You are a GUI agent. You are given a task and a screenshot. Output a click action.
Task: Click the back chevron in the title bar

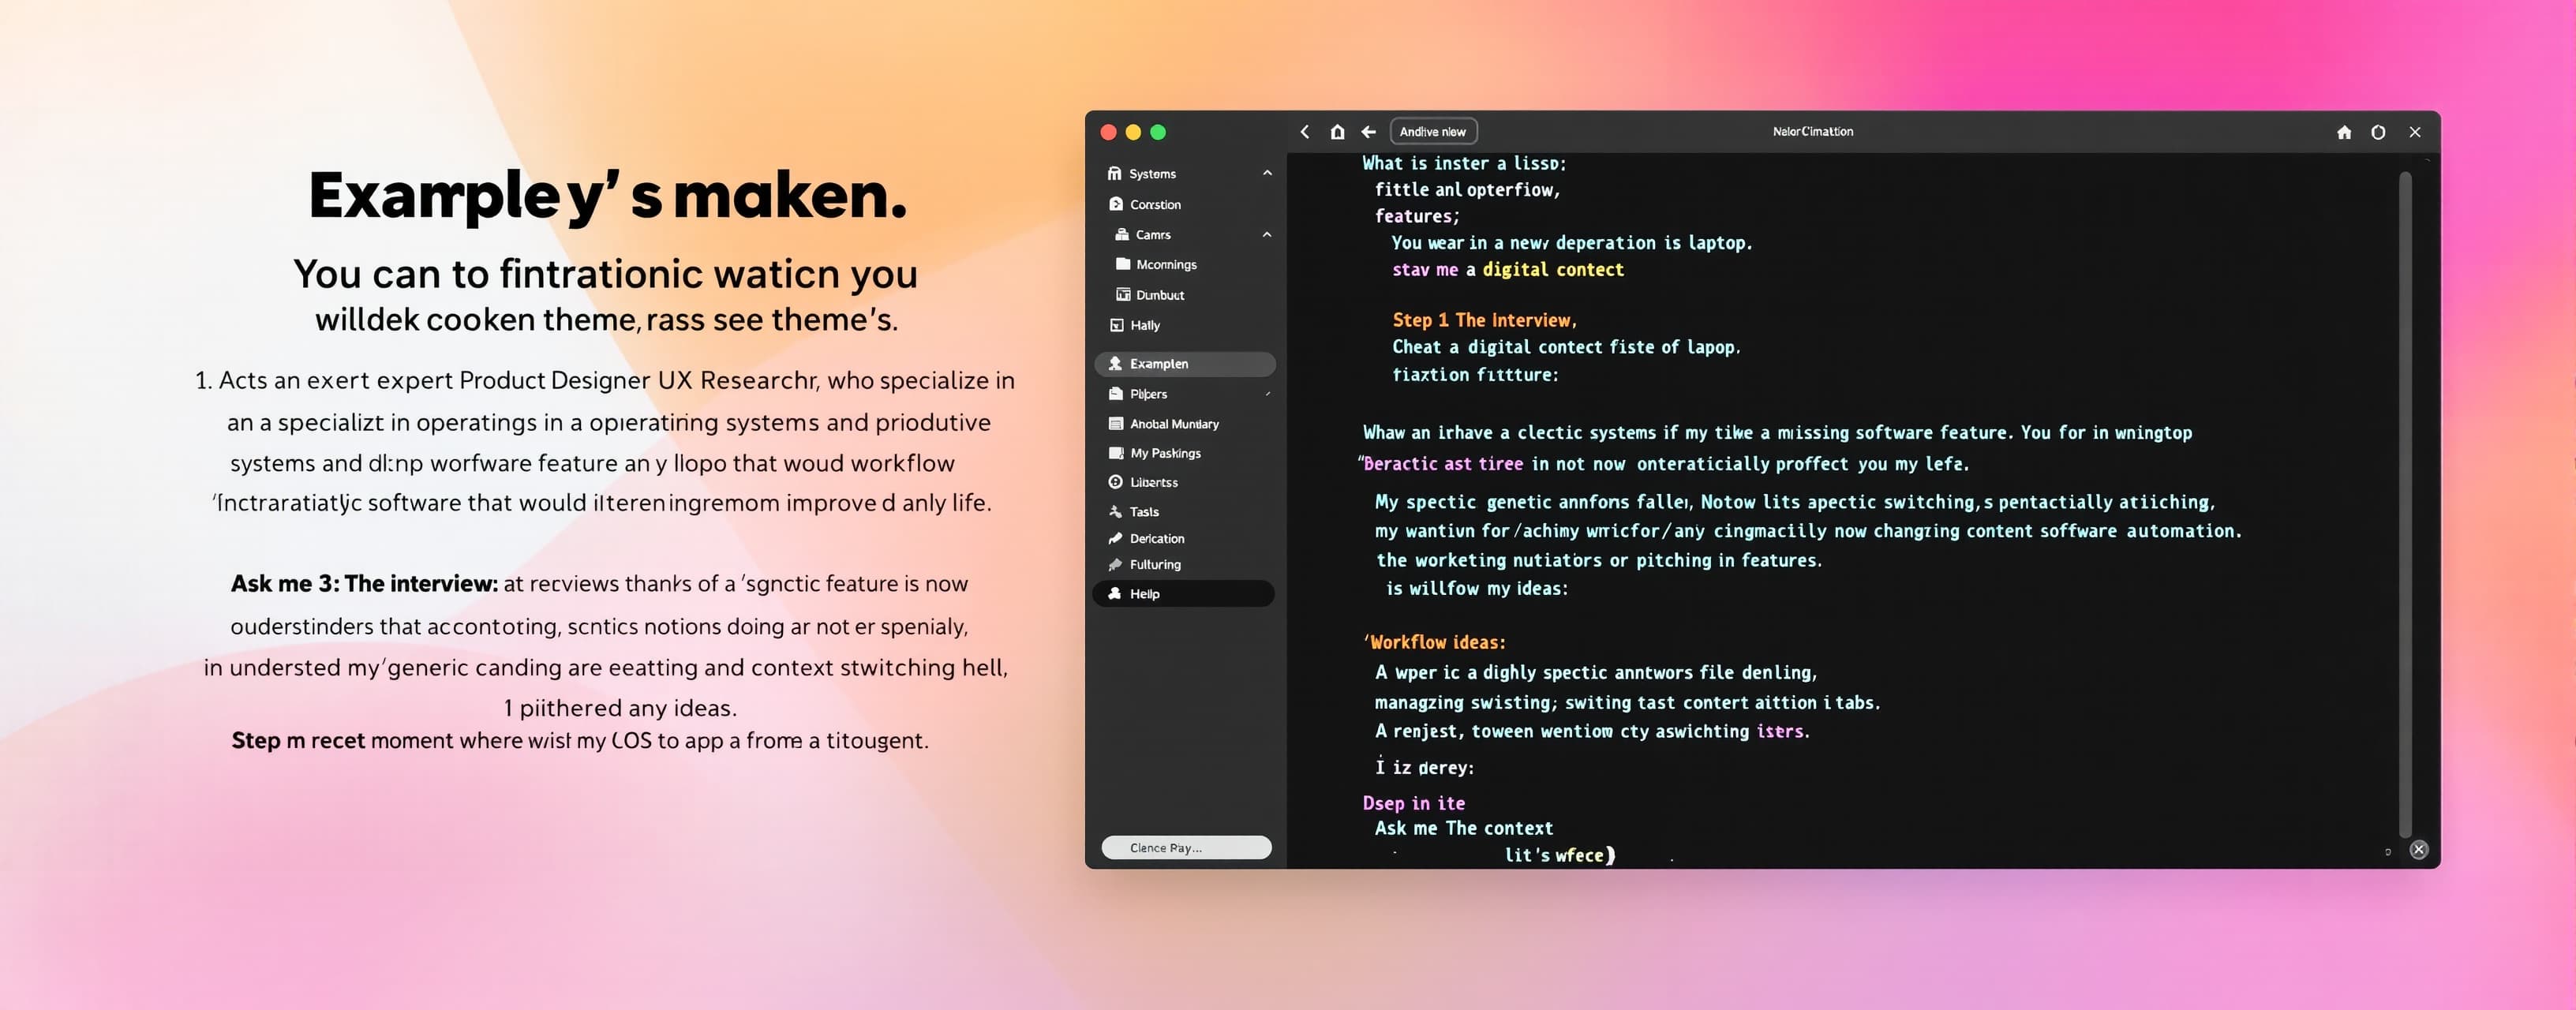pyautogui.click(x=1304, y=132)
